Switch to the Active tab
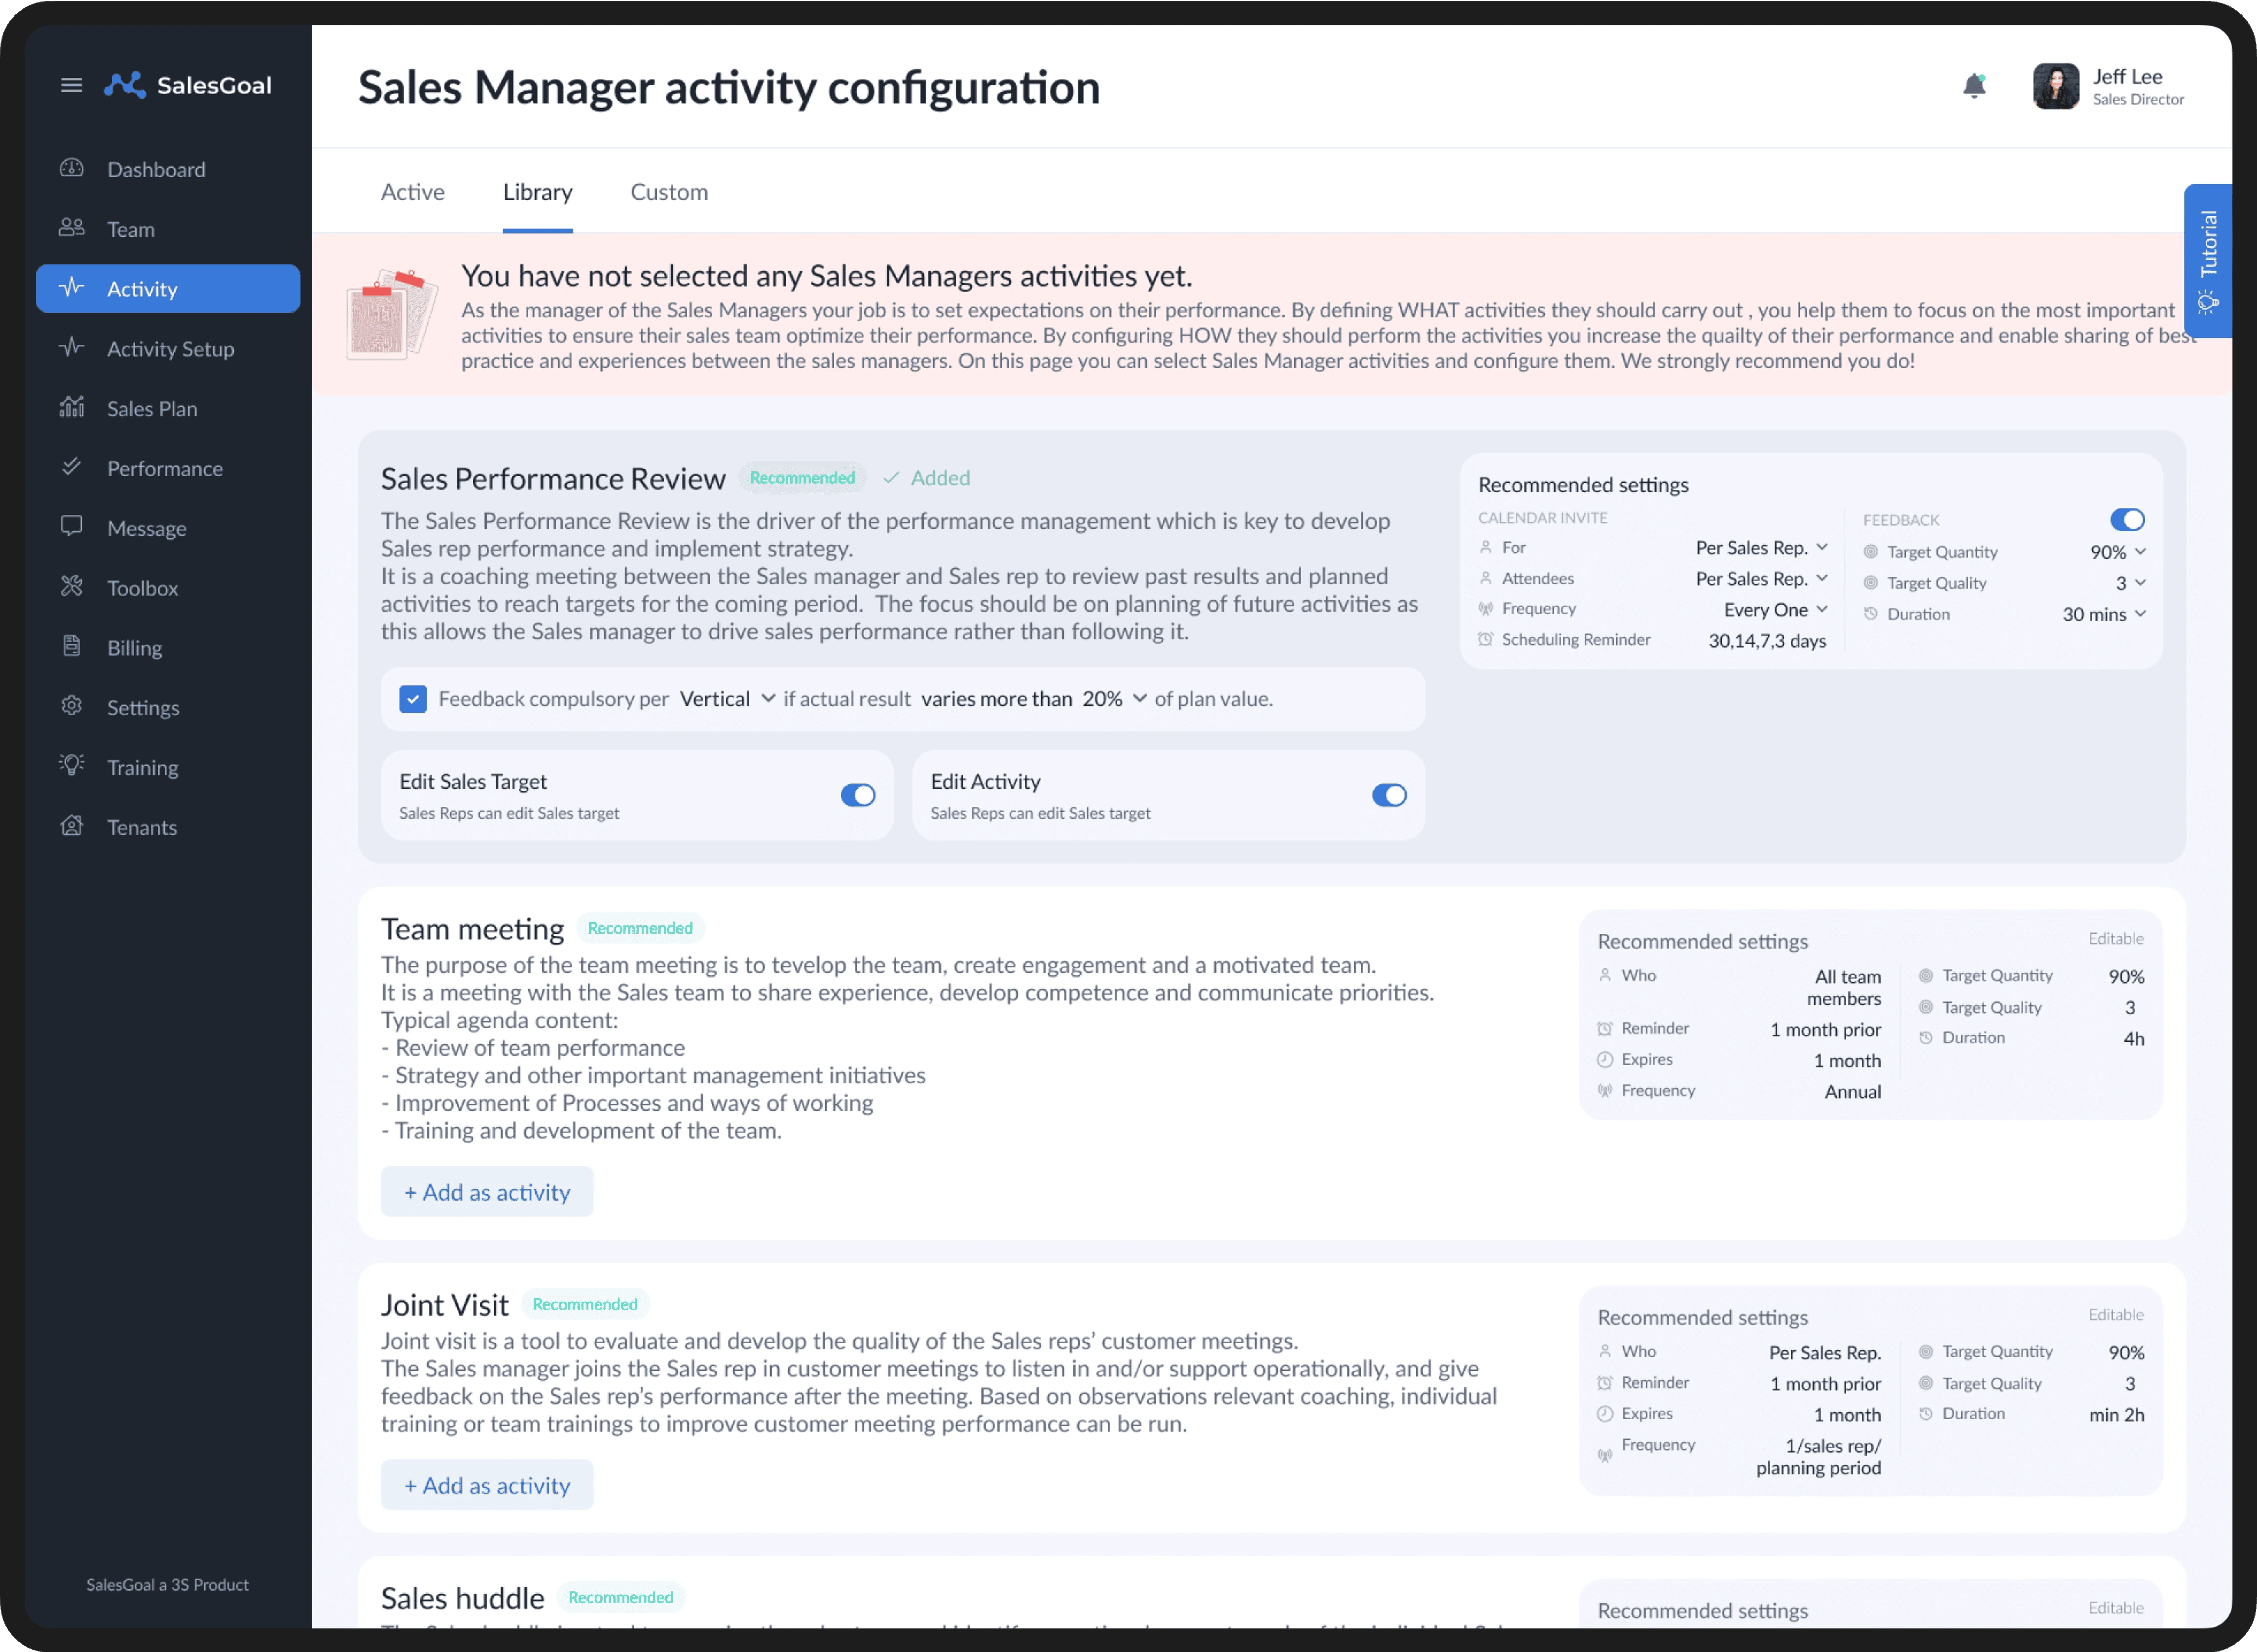 (412, 192)
